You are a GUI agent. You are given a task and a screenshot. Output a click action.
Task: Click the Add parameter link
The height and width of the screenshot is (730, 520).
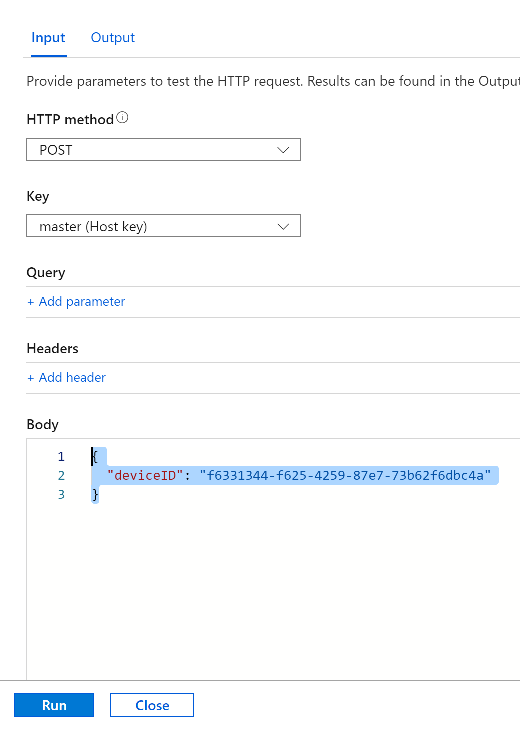[x=76, y=302]
